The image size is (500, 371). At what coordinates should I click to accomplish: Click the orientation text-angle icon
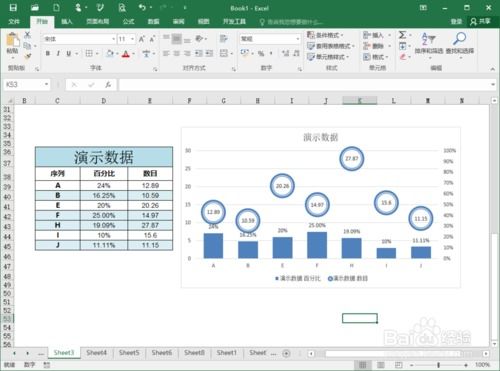tap(199, 39)
